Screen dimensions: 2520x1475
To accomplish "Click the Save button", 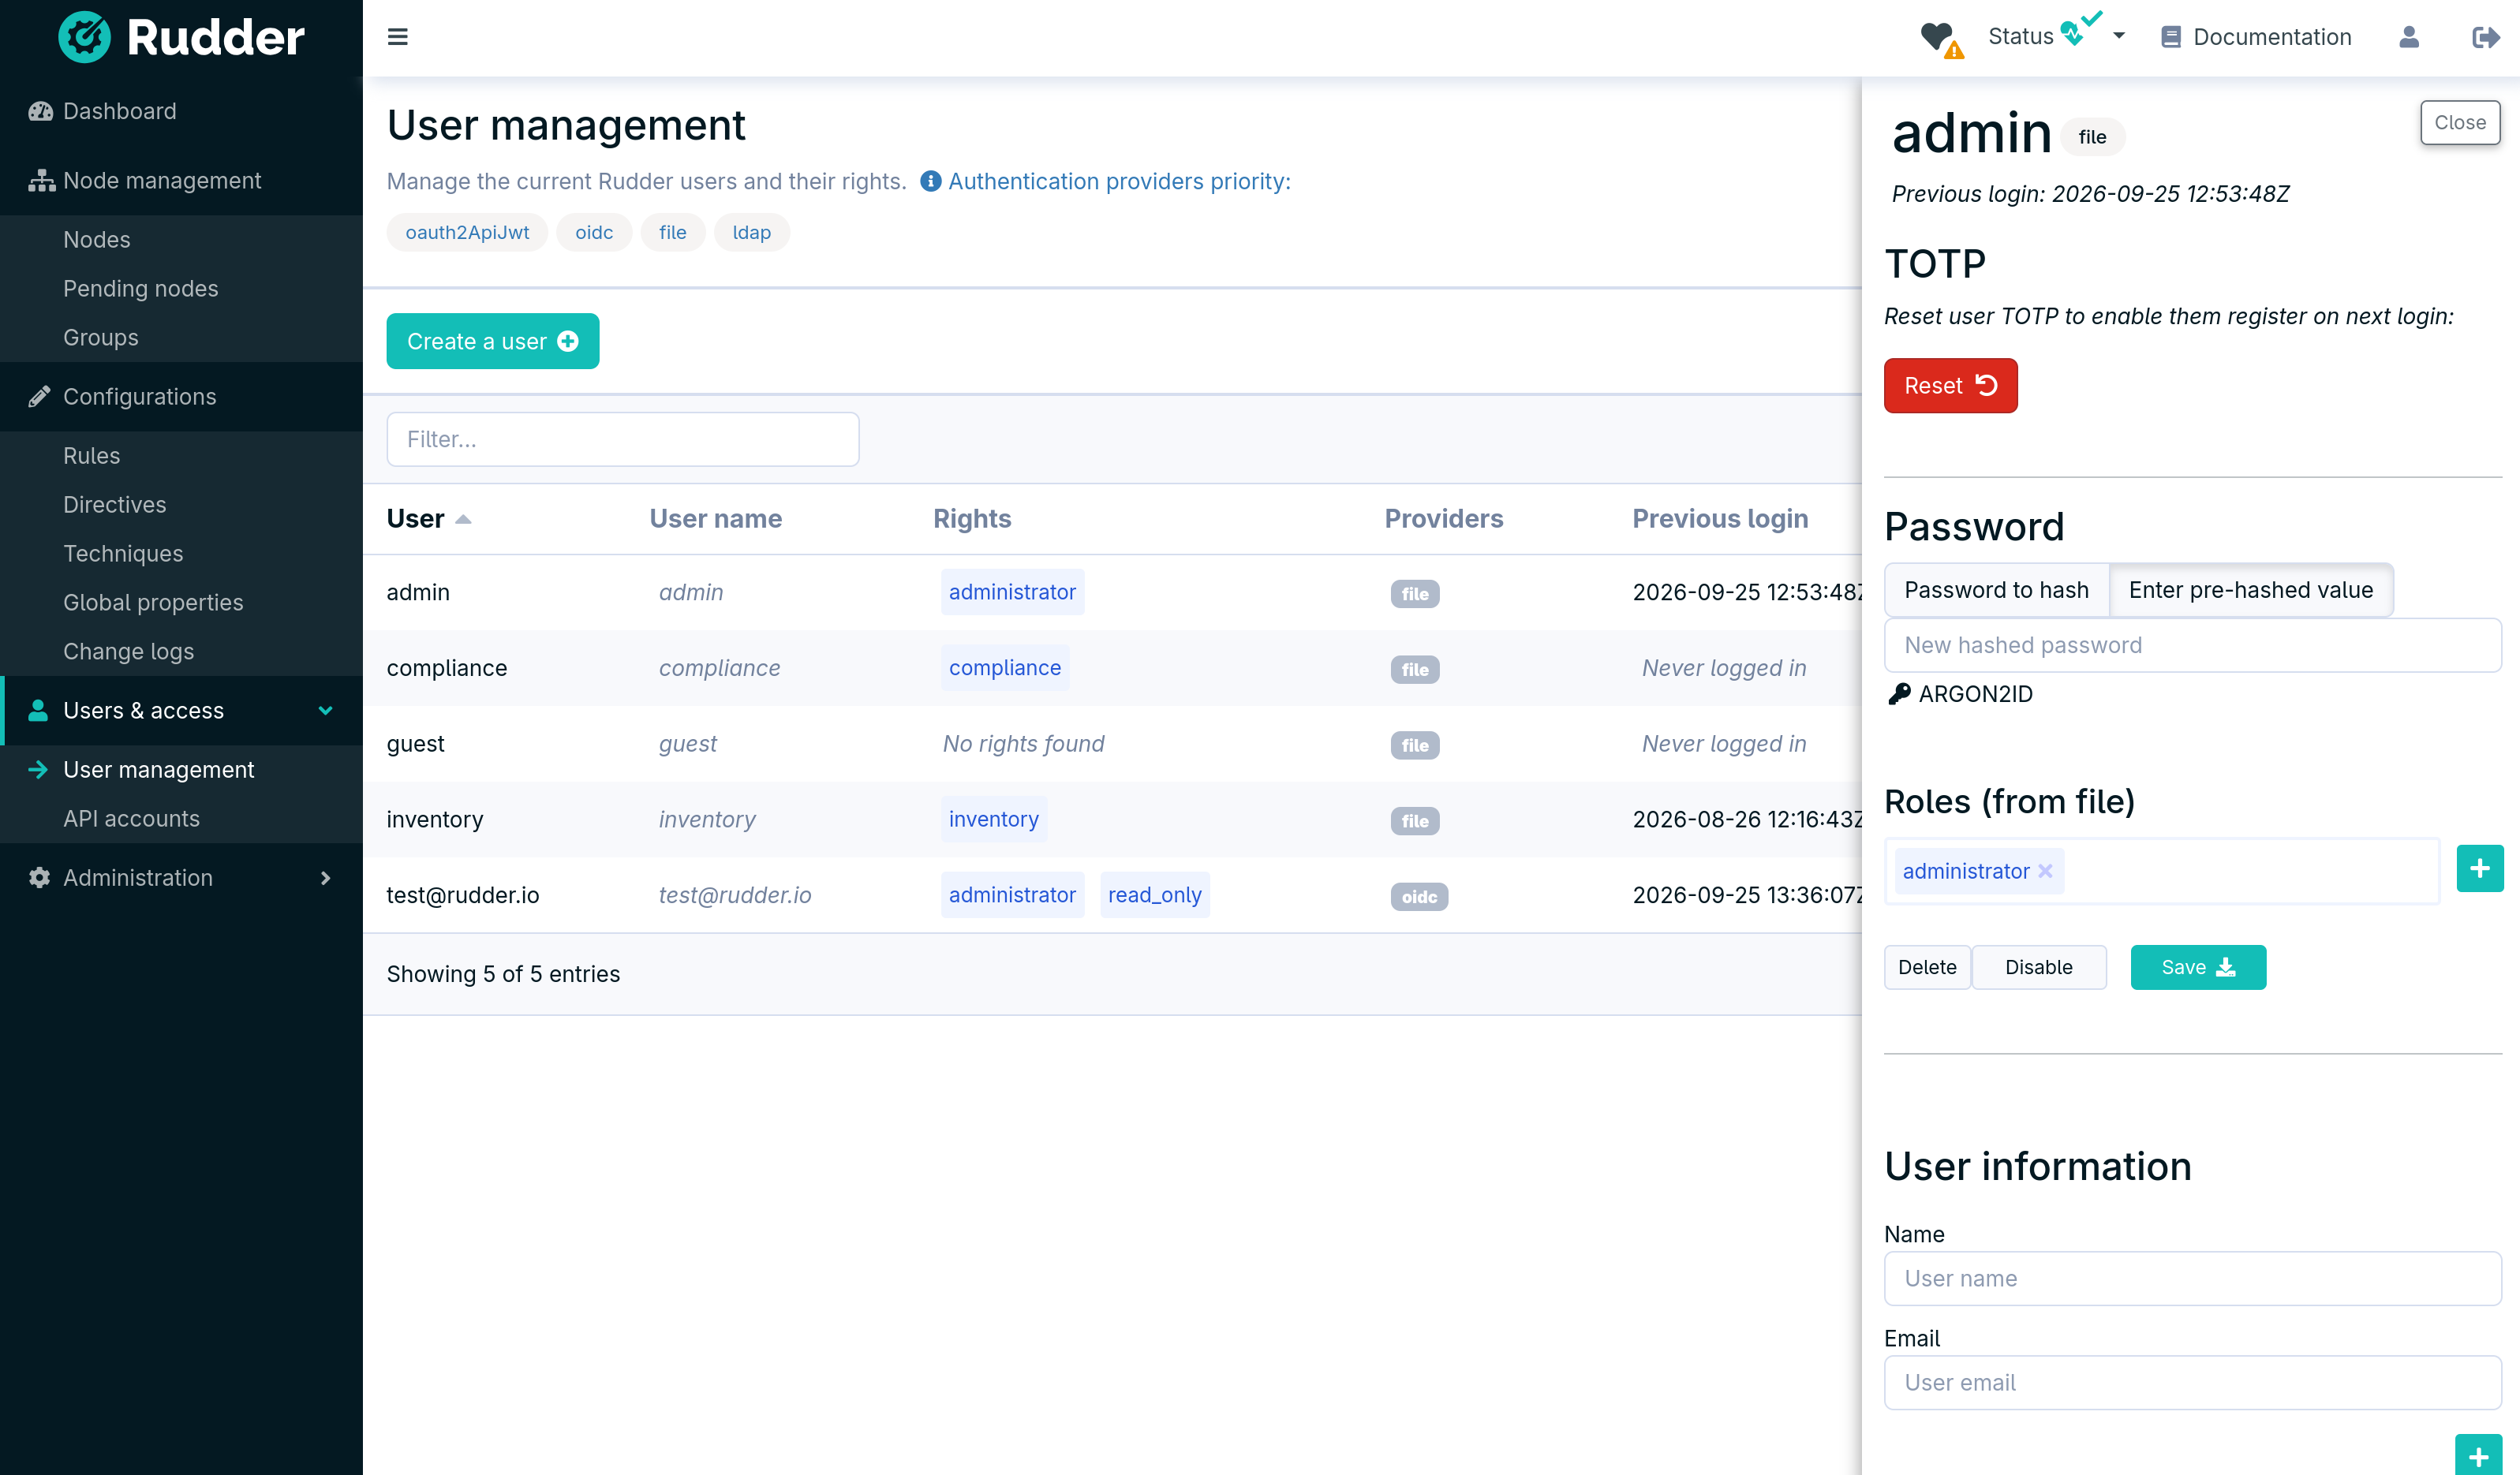I will [2198, 968].
